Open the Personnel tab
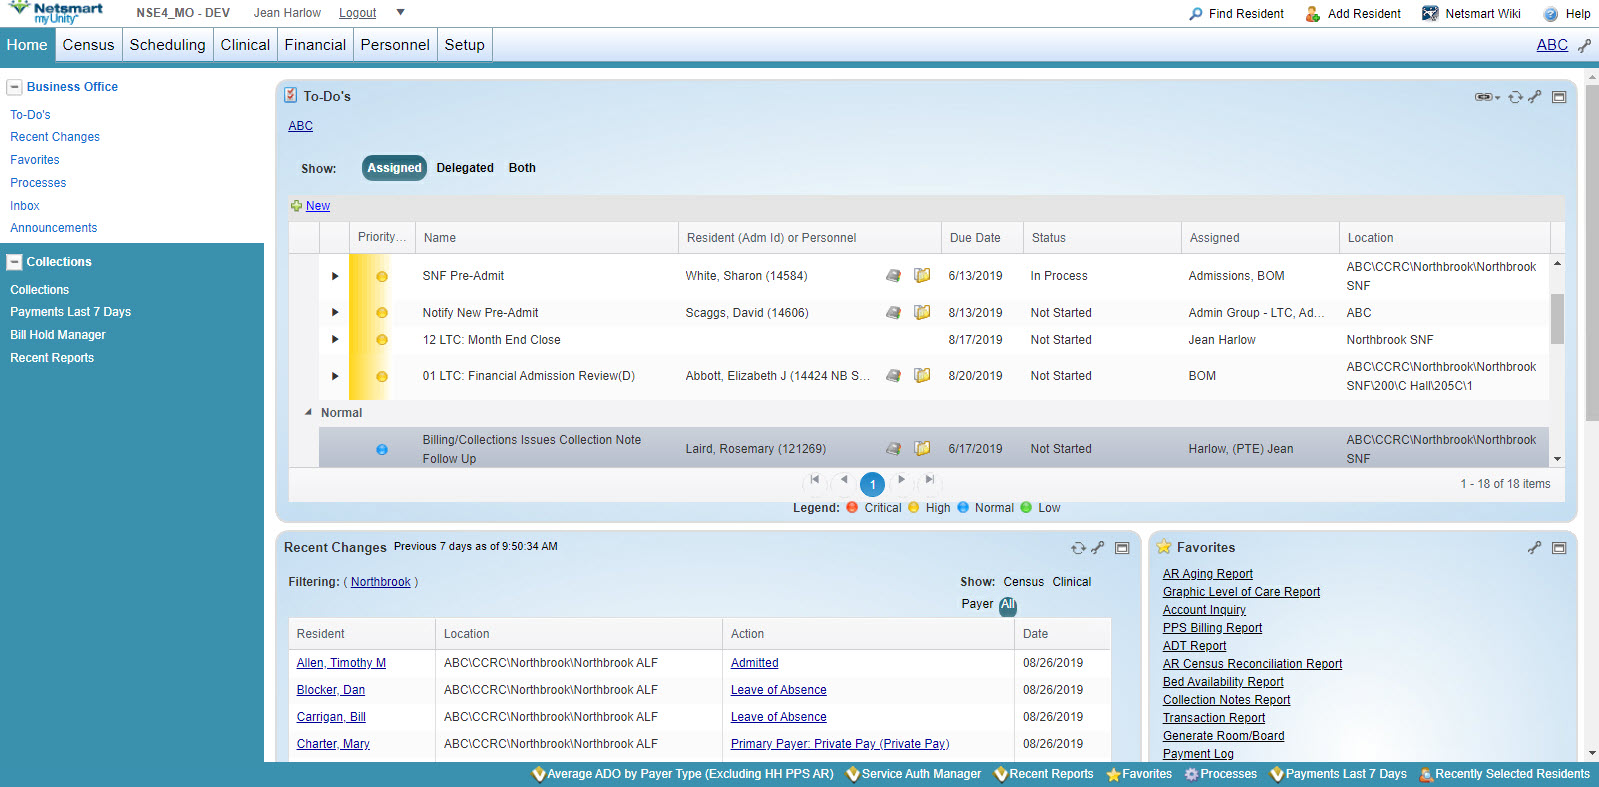 395,45
